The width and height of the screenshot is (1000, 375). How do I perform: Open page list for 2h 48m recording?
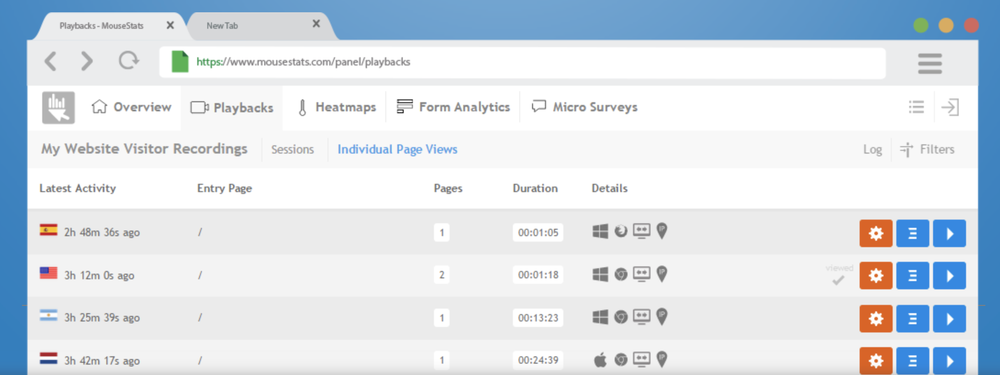click(x=913, y=233)
